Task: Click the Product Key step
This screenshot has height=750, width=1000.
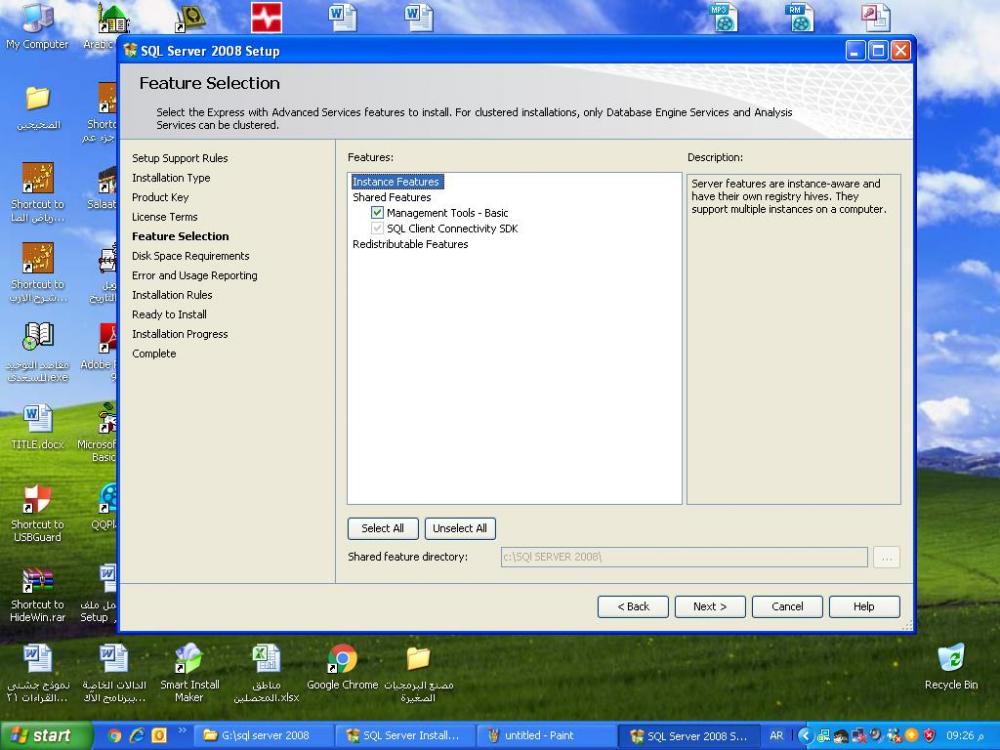Action: (160, 198)
